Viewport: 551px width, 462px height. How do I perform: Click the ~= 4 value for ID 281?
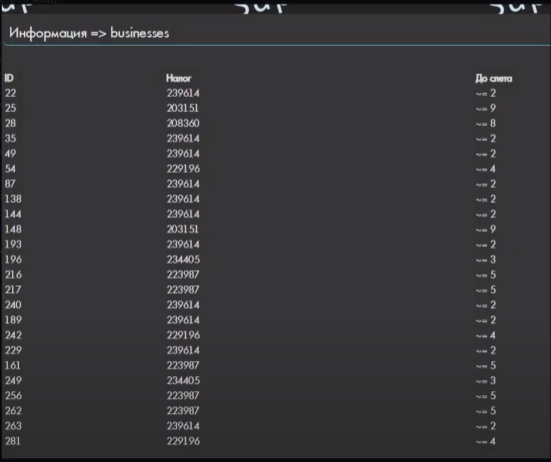486,441
